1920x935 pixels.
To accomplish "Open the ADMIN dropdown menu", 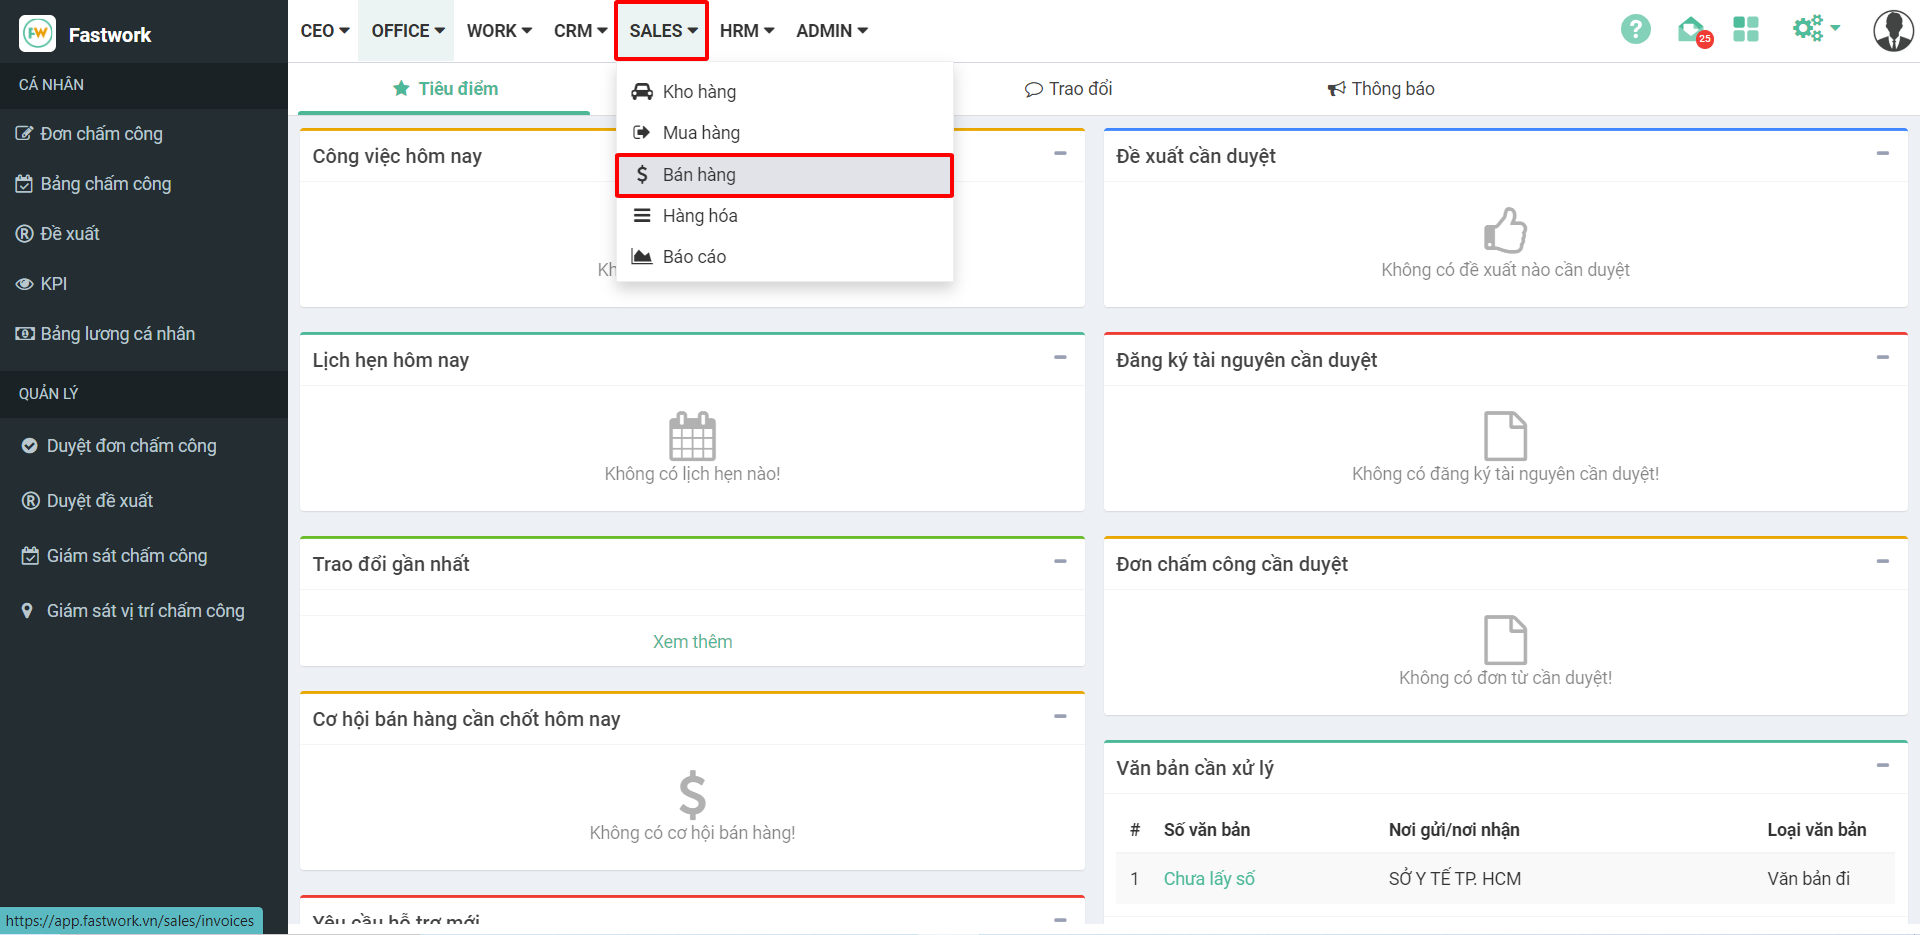I will pos(831,31).
